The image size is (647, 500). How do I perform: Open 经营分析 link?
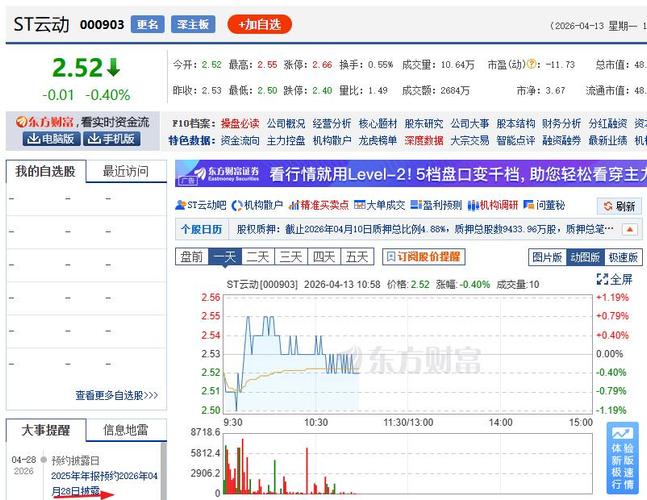click(x=332, y=123)
